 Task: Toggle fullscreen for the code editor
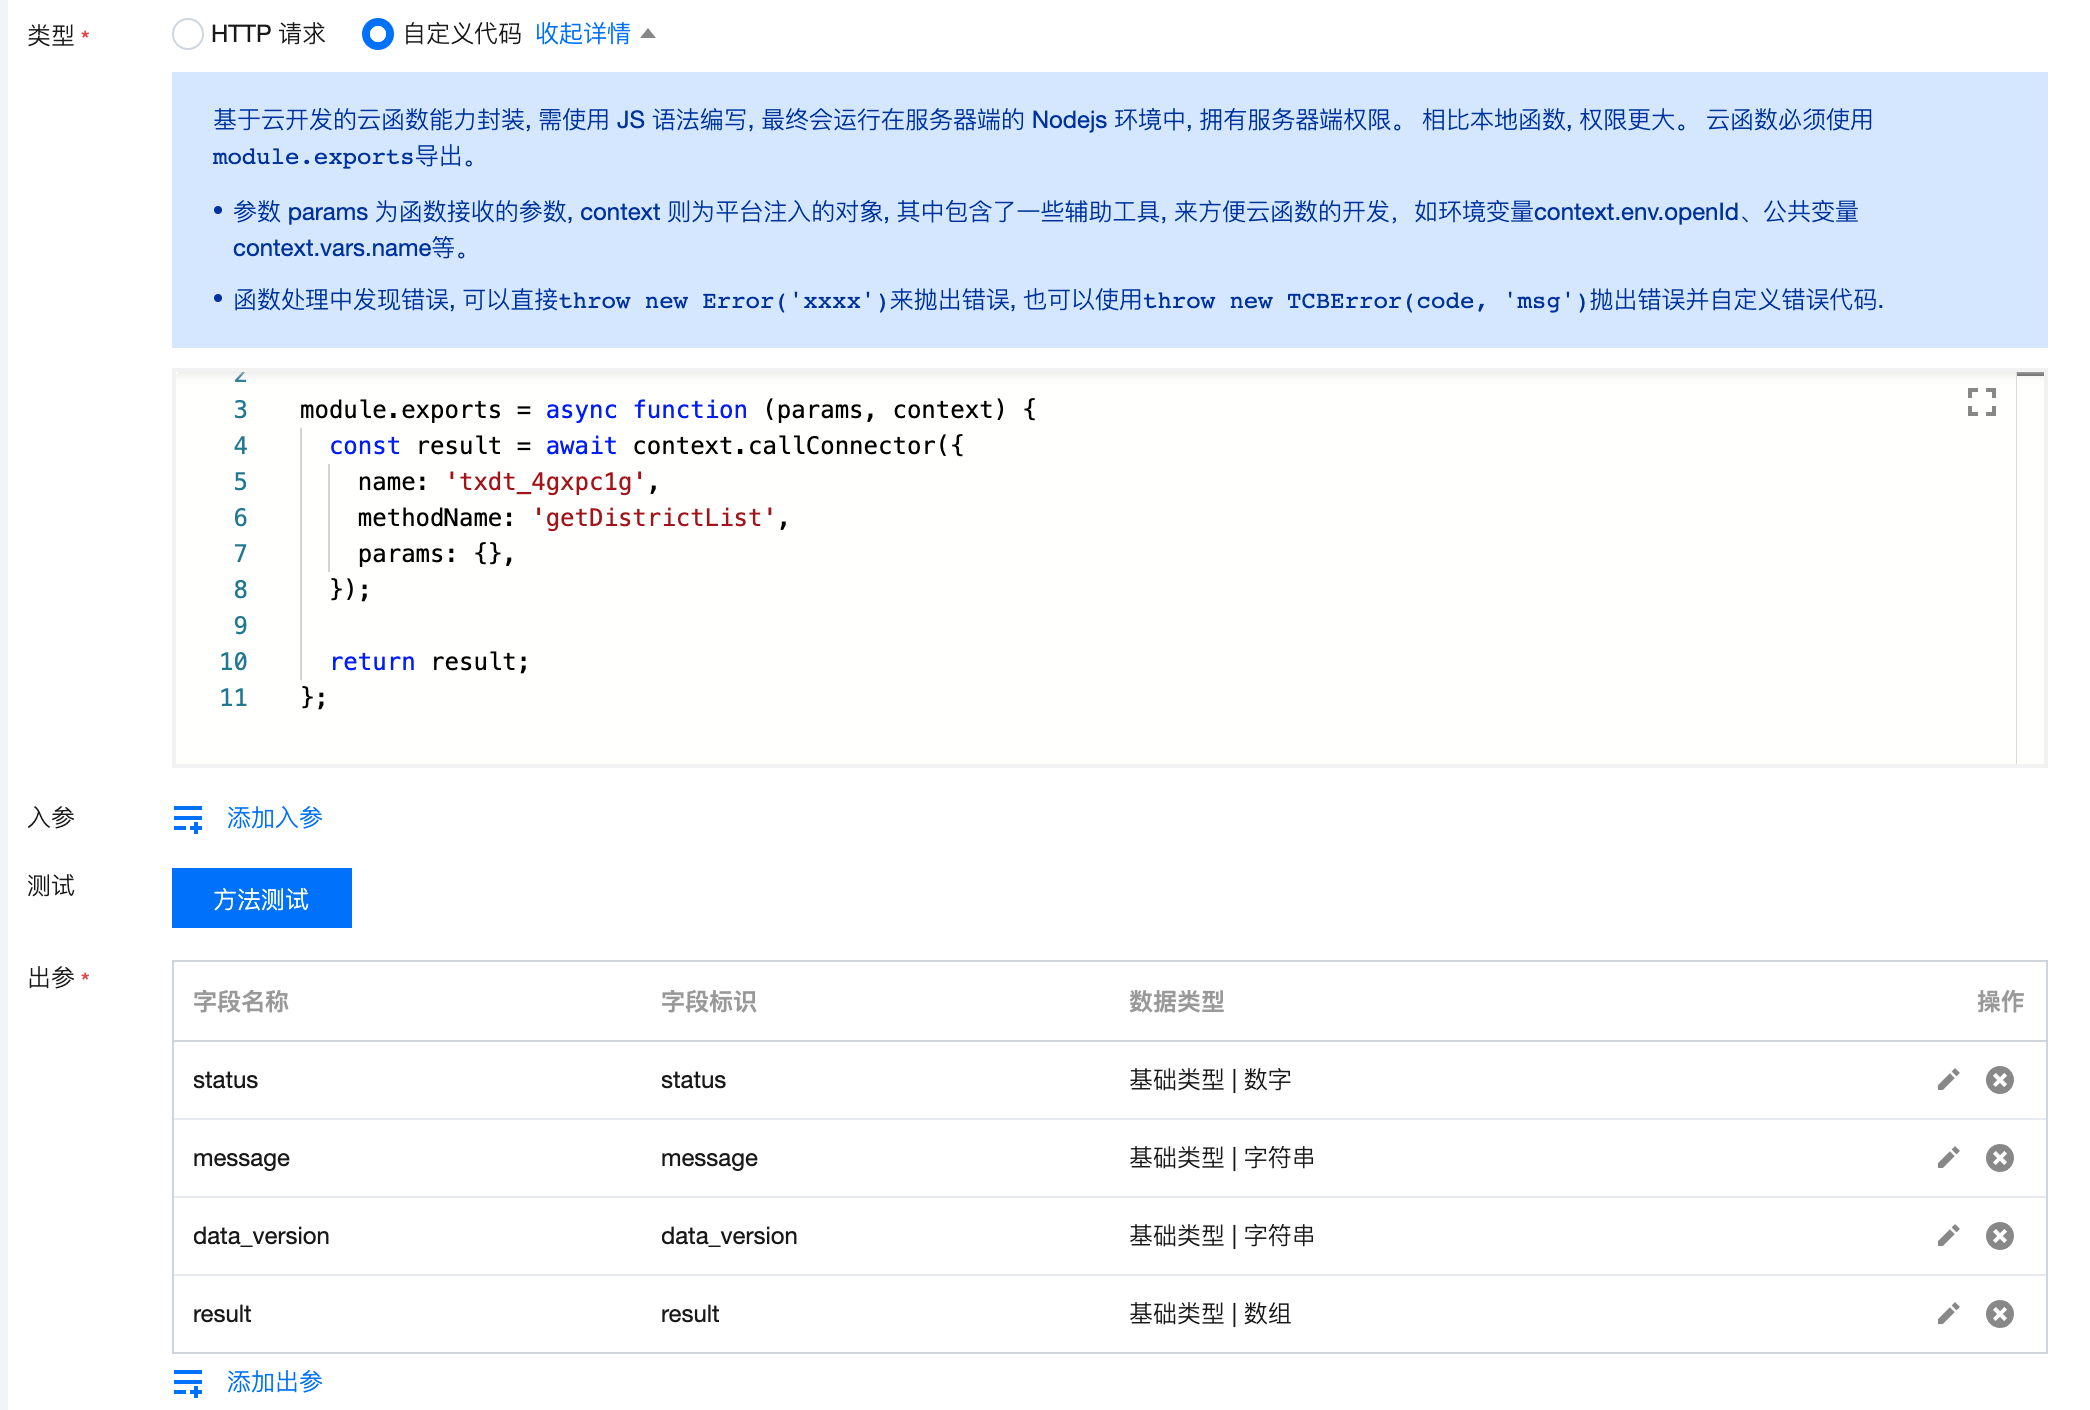(x=1981, y=402)
